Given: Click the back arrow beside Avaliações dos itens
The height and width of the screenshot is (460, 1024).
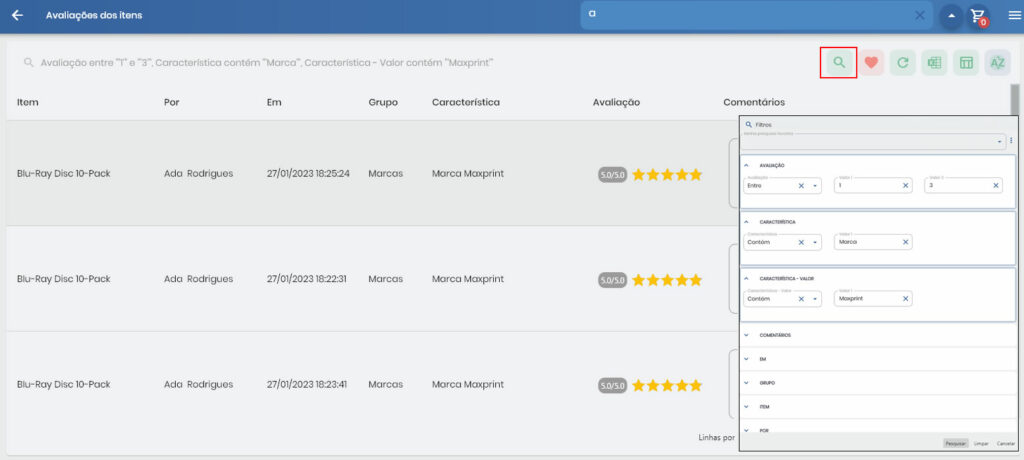Looking at the screenshot, I should tap(17, 15).
